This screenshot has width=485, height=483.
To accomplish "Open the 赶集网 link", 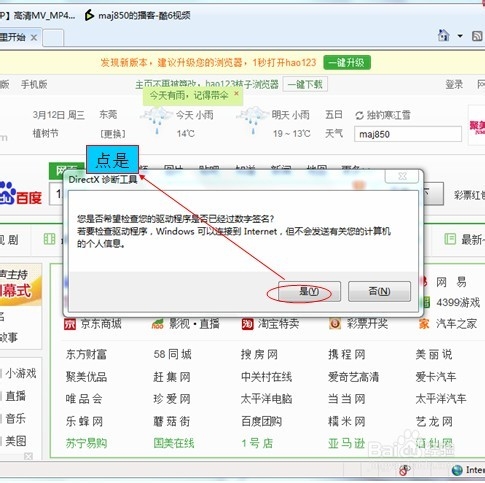I will tap(172, 377).
